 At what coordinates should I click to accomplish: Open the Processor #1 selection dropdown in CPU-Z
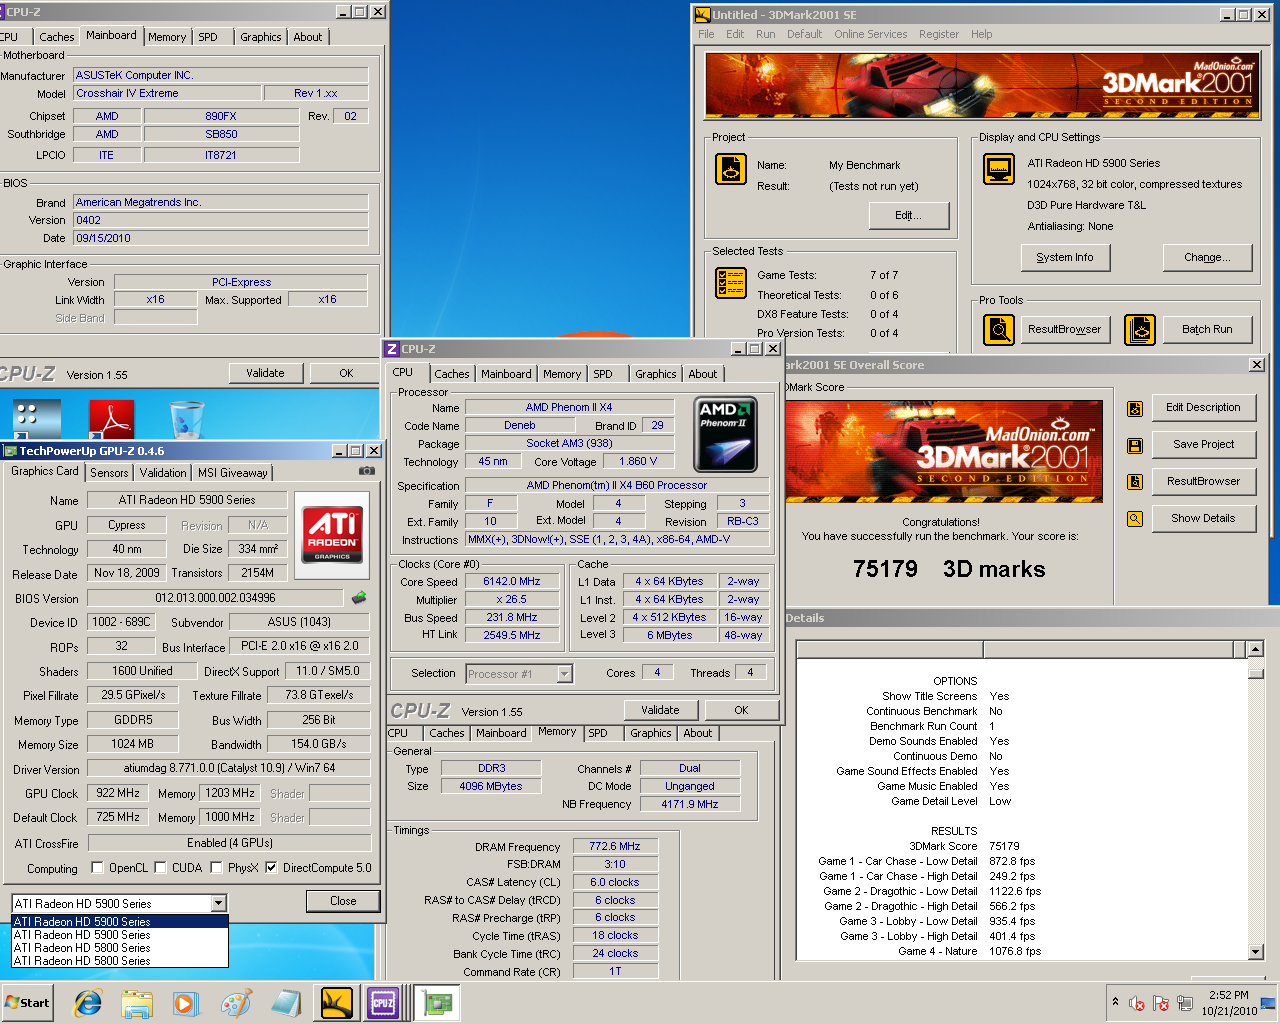(565, 674)
